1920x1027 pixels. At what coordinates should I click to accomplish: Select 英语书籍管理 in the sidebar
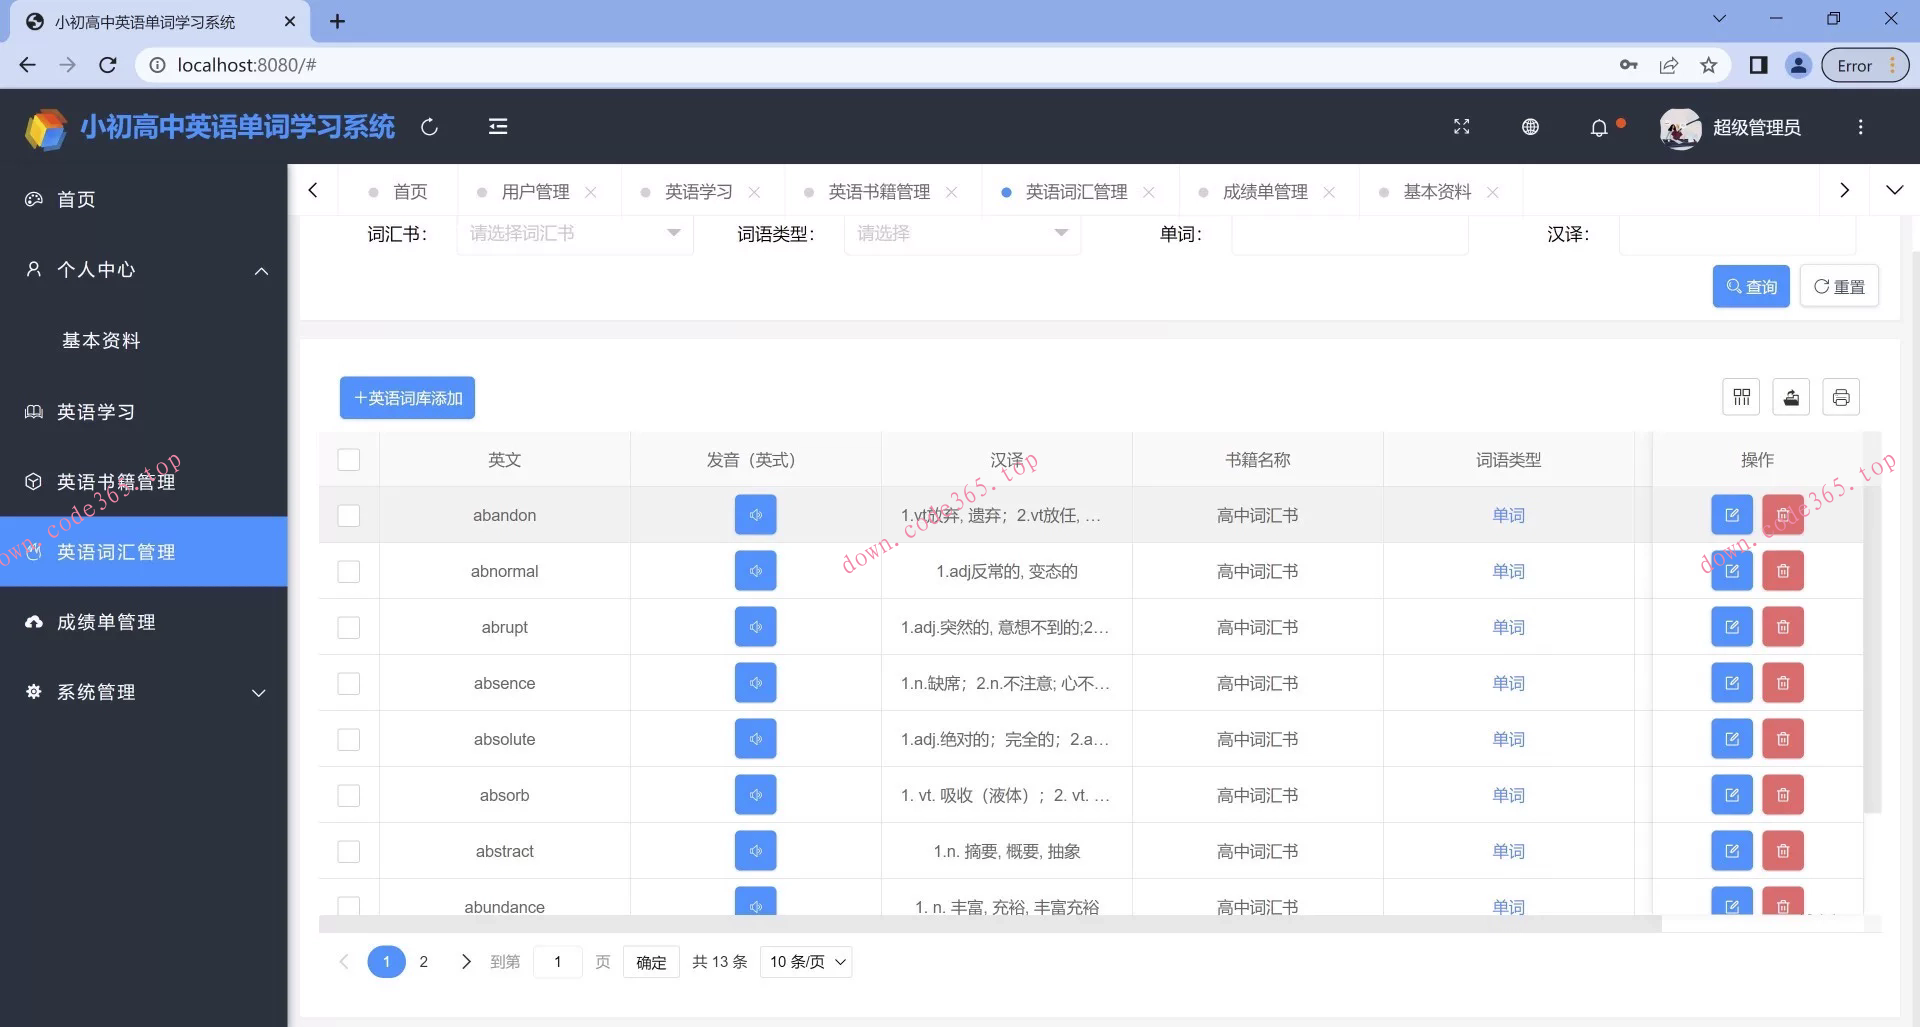coord(114,481)
